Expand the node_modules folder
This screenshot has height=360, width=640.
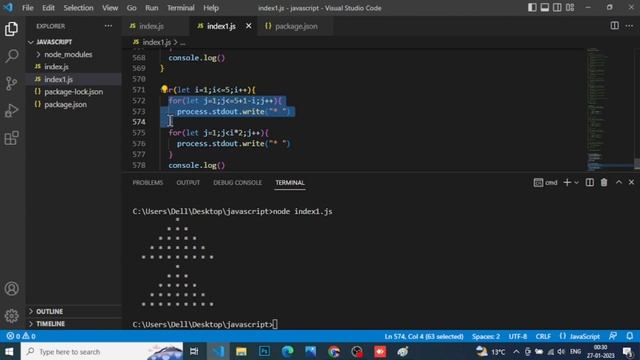tap(73, 54)
